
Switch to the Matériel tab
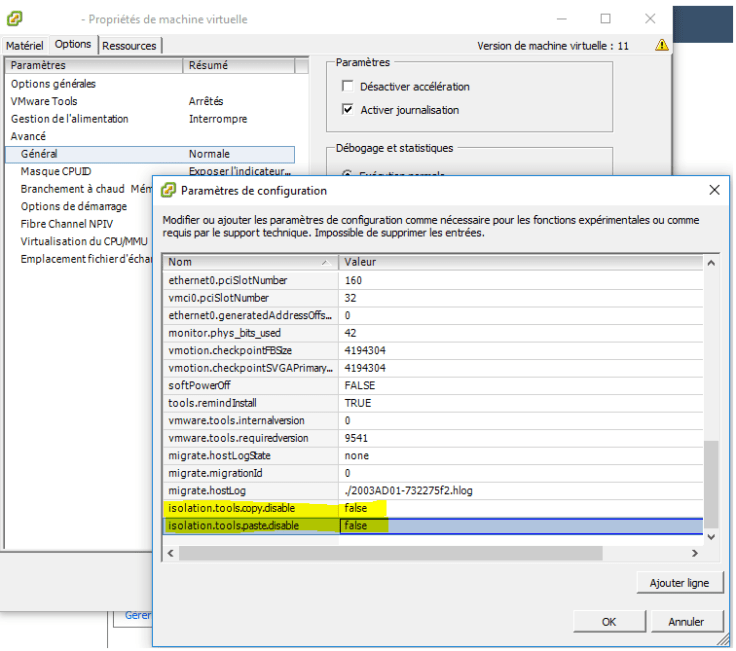click(24, 46)
